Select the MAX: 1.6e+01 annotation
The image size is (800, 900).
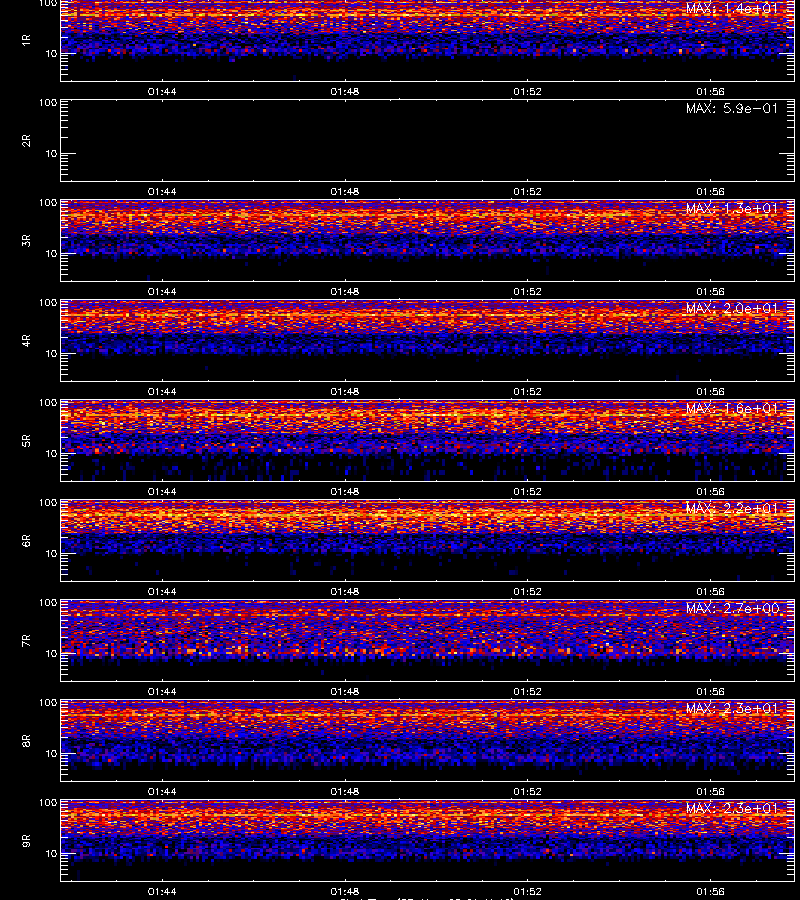point(732,408)
